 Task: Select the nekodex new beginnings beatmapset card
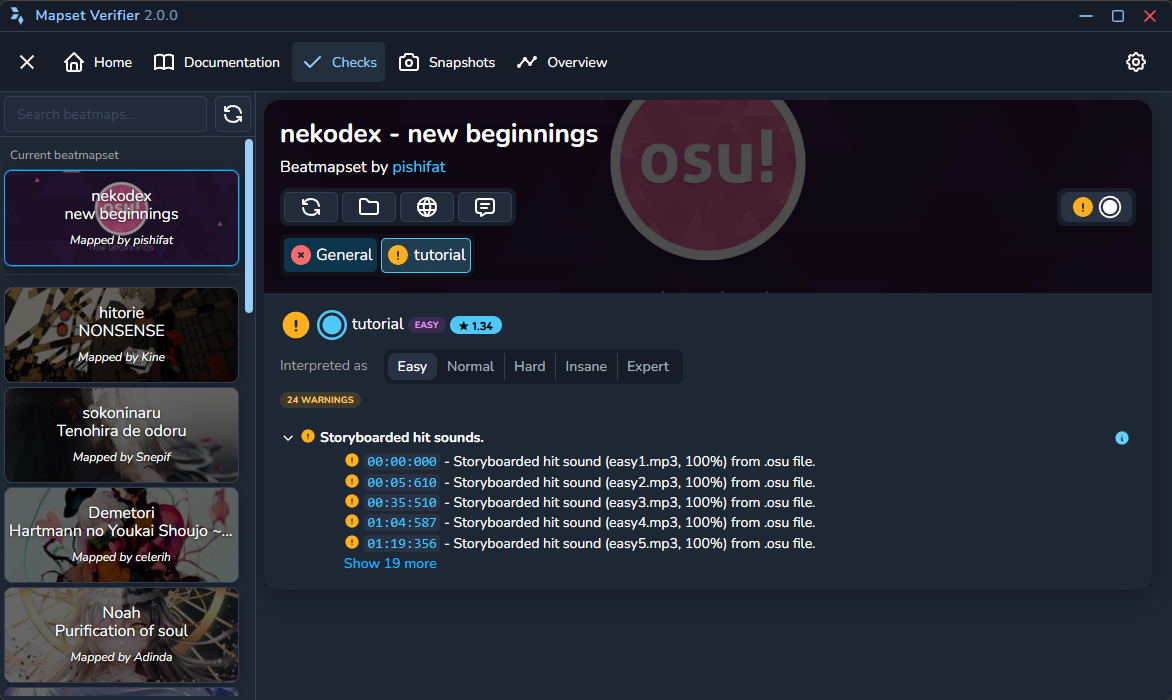point(122,218)
